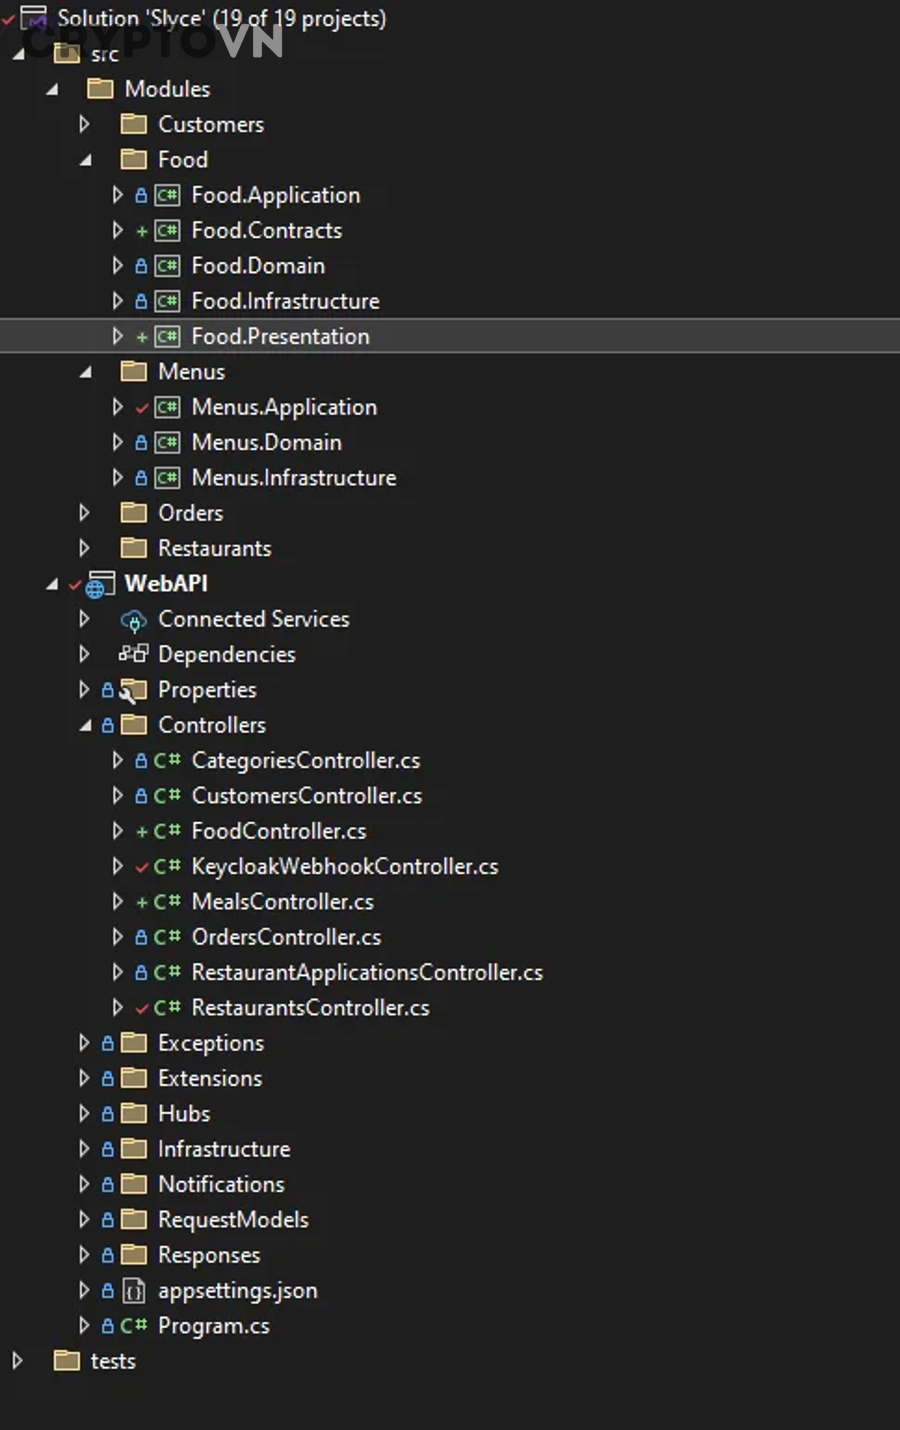The width and height of the screenshot is (900, 1430).
Task: Select the Responses folder
Action: pyautogui.click(x=209, y=1255)
